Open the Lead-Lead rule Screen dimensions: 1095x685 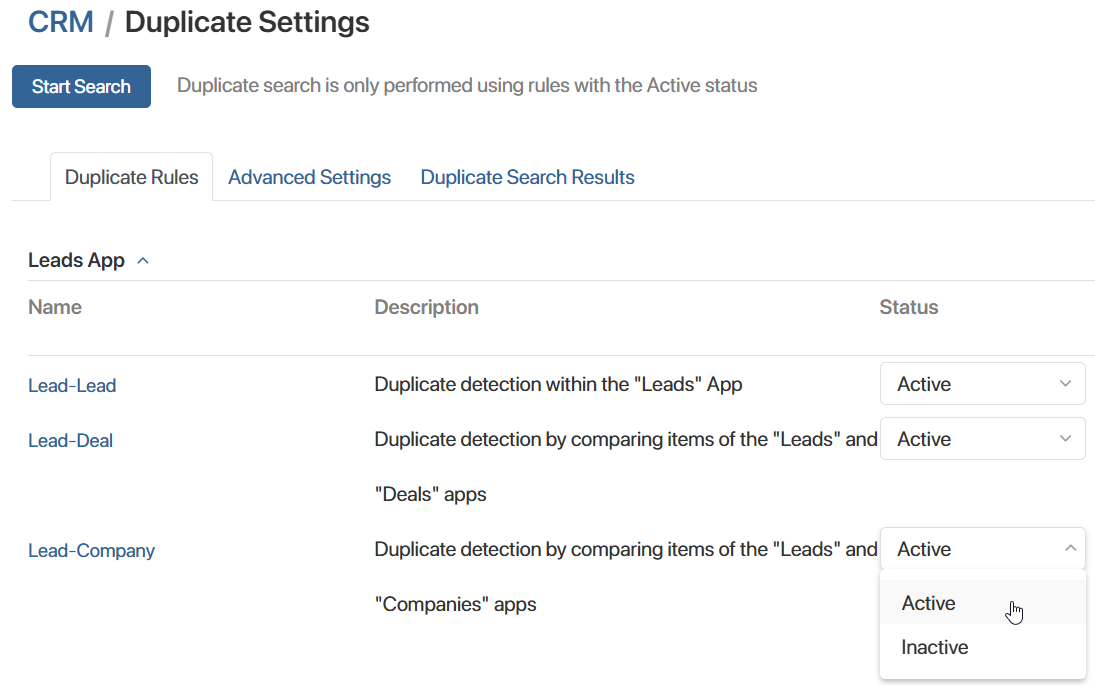[x=72, y=384]
